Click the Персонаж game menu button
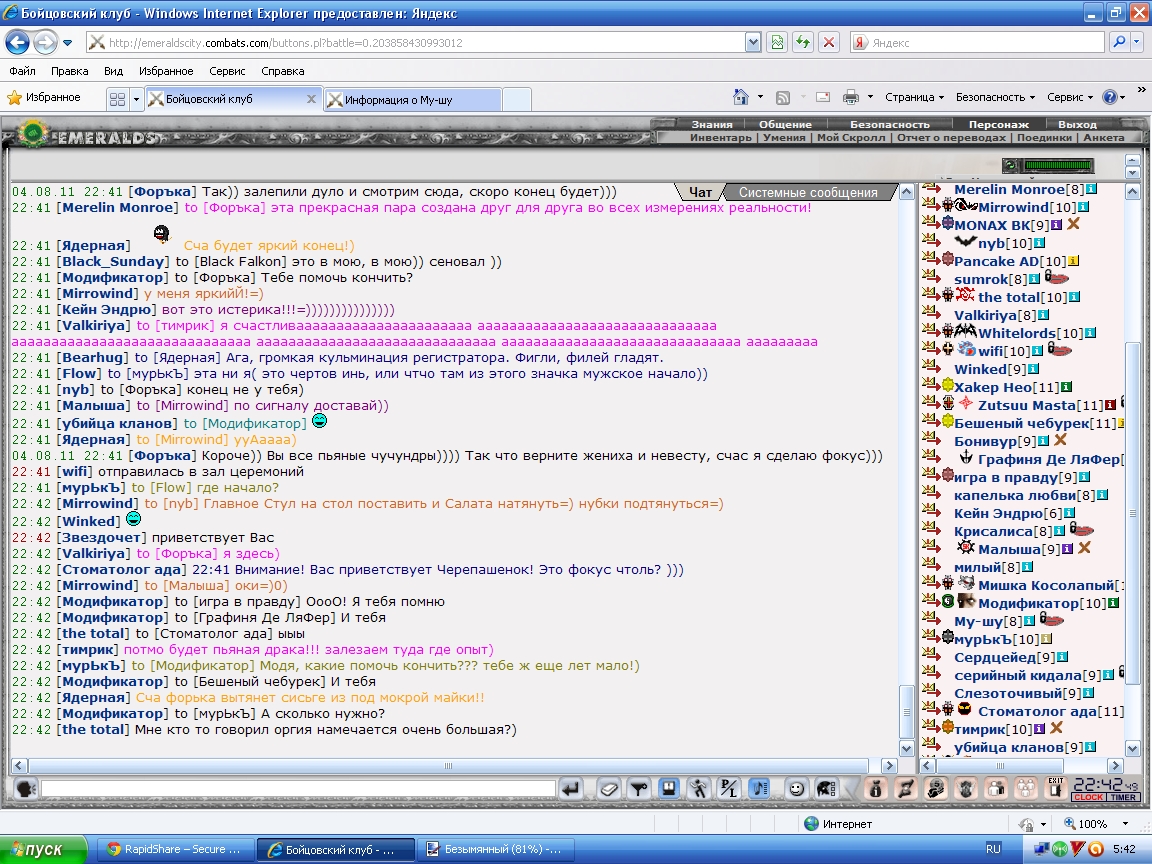 pyautogui.click(x=998, y=124)
